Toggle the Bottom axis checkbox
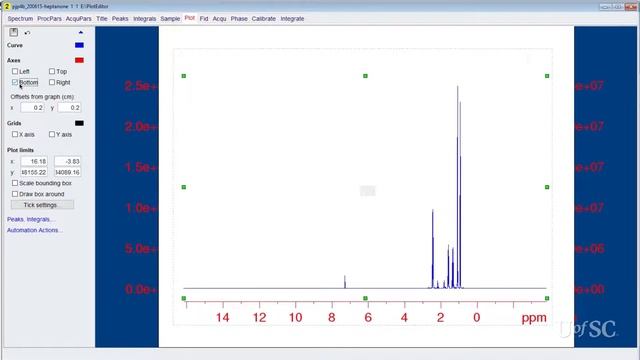 pyautogui.click(x=15, y=82)
